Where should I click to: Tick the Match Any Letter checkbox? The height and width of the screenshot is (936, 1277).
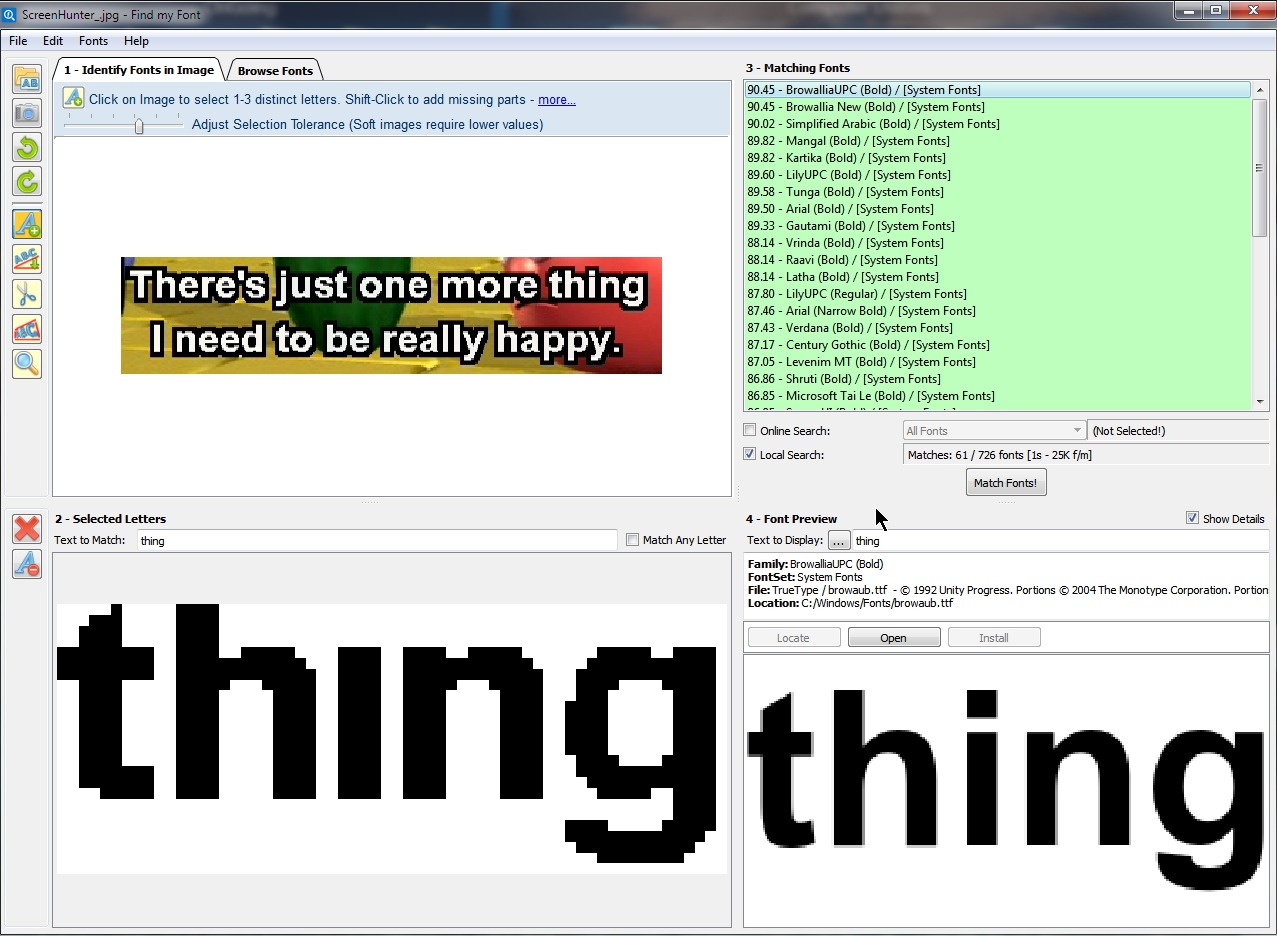coord(632,540)
